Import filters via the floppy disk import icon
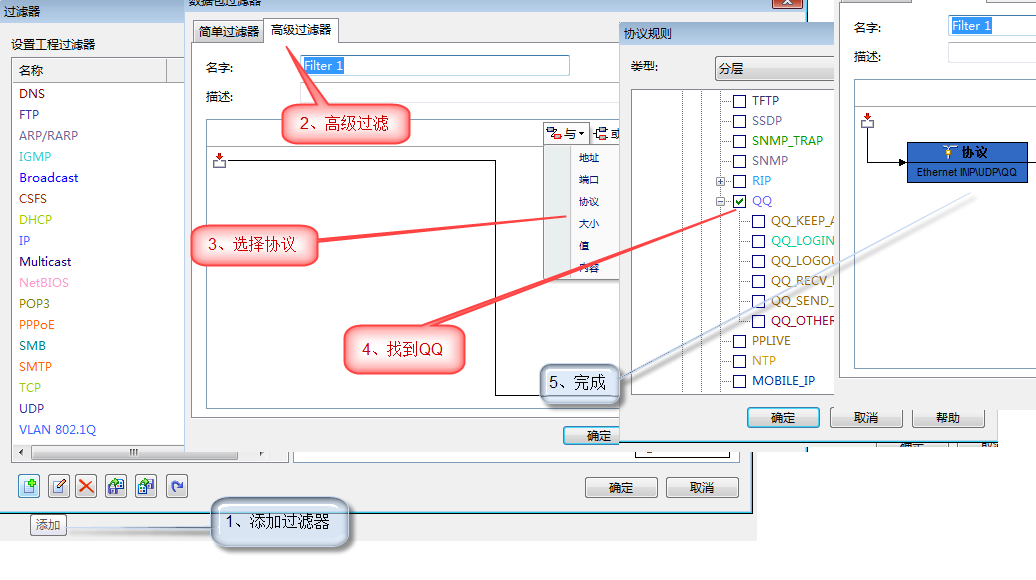 (x=114, y=485)
